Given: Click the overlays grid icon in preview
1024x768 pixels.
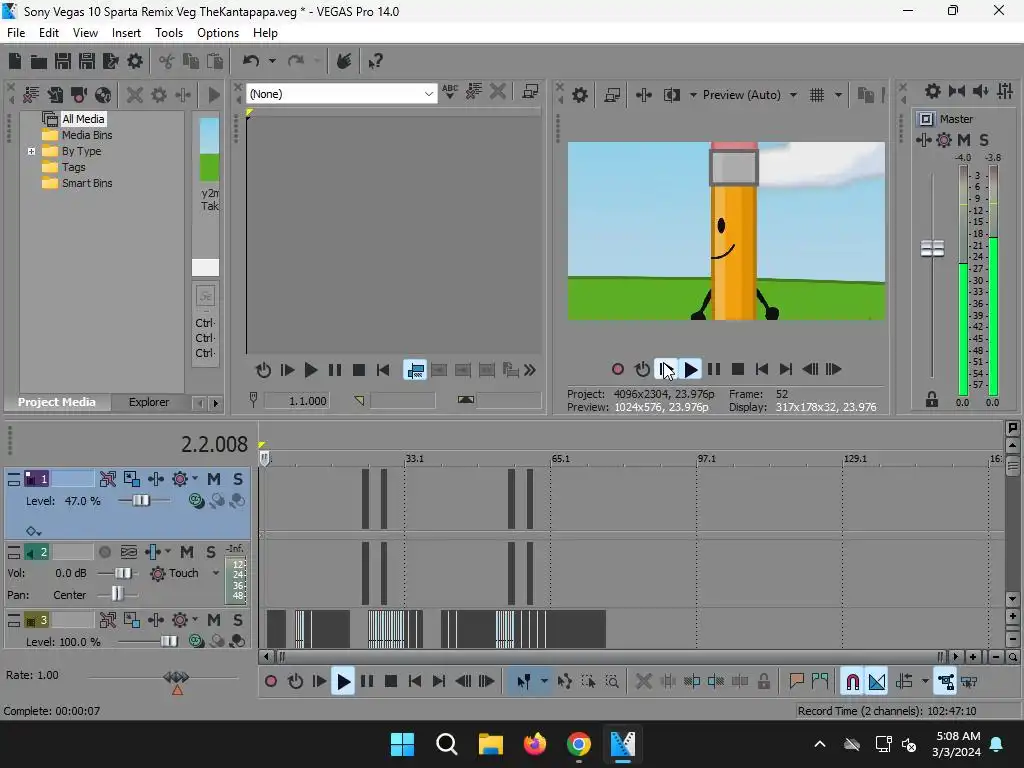Looking at the screenshot, I should [816, 95].
